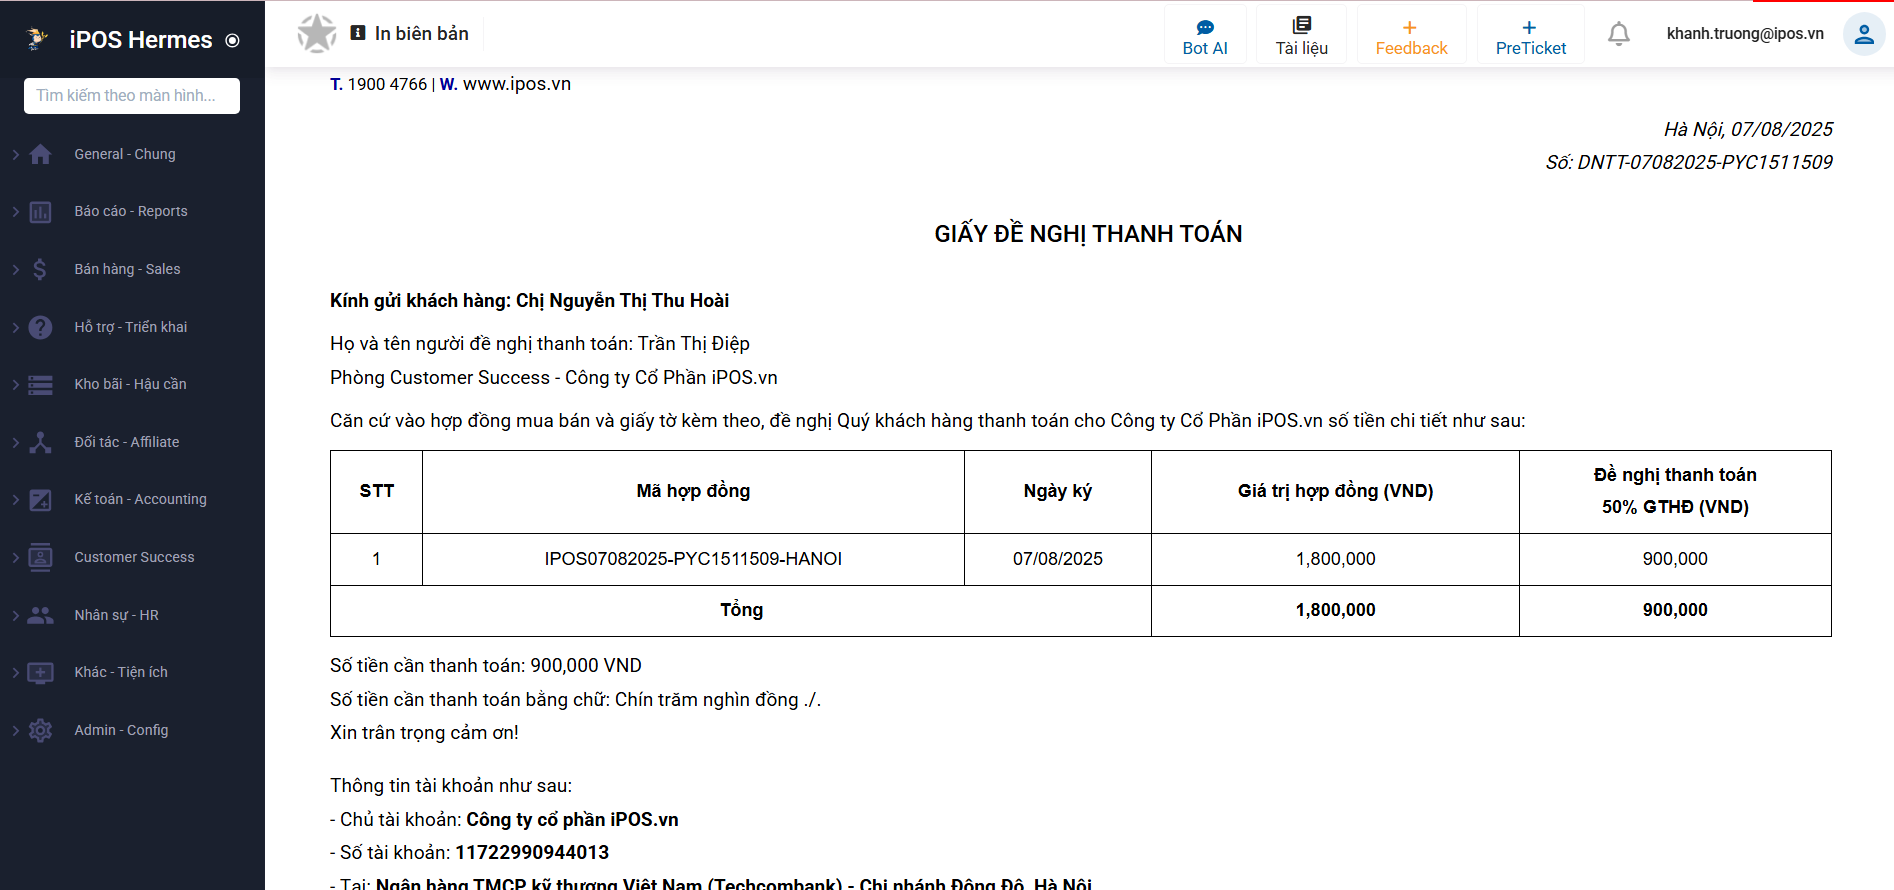
Task: Click the PreTicket button
Action: 1530,36
